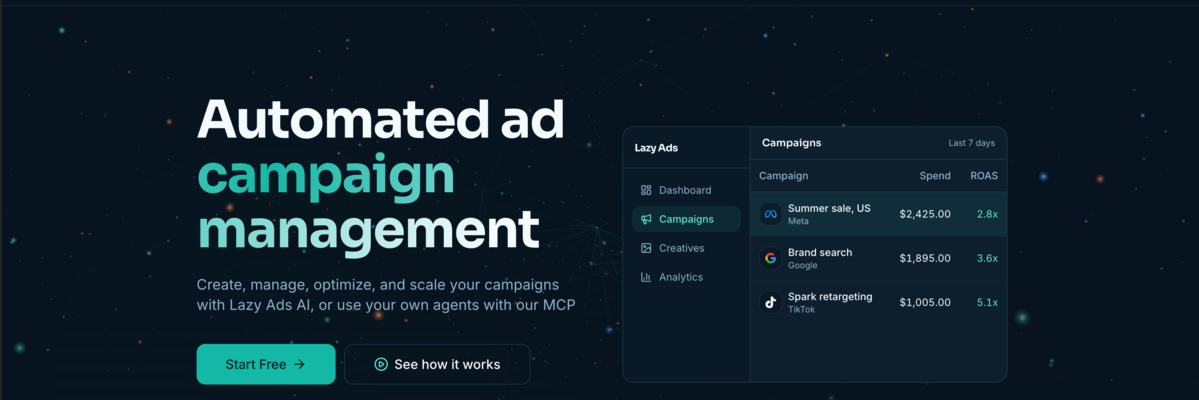Click the Start Free button
The width and height of the screenshot is (1199, 400).
pos(265,364)
